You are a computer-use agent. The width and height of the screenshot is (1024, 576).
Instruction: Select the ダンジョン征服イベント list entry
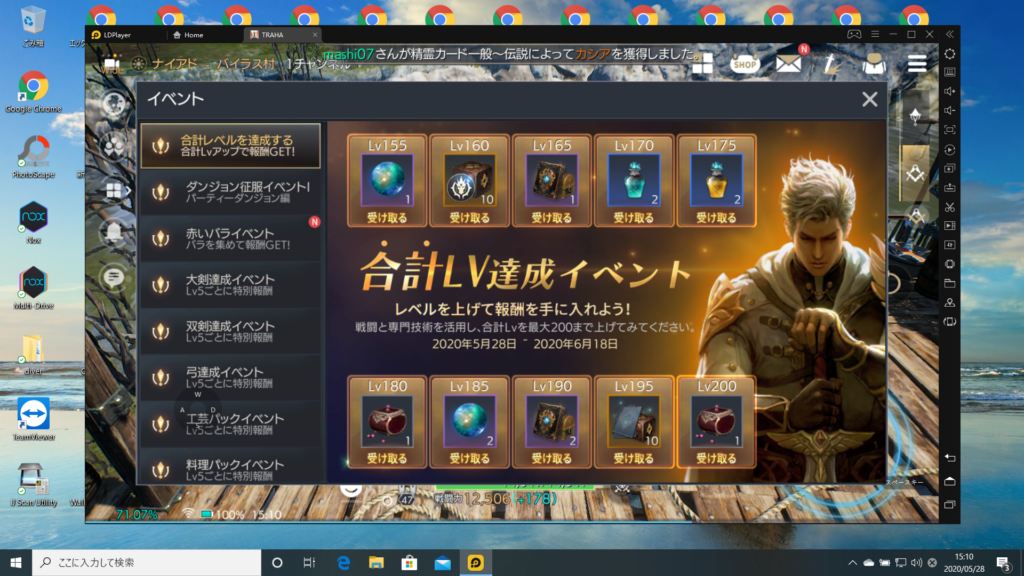tap(230, 192)
